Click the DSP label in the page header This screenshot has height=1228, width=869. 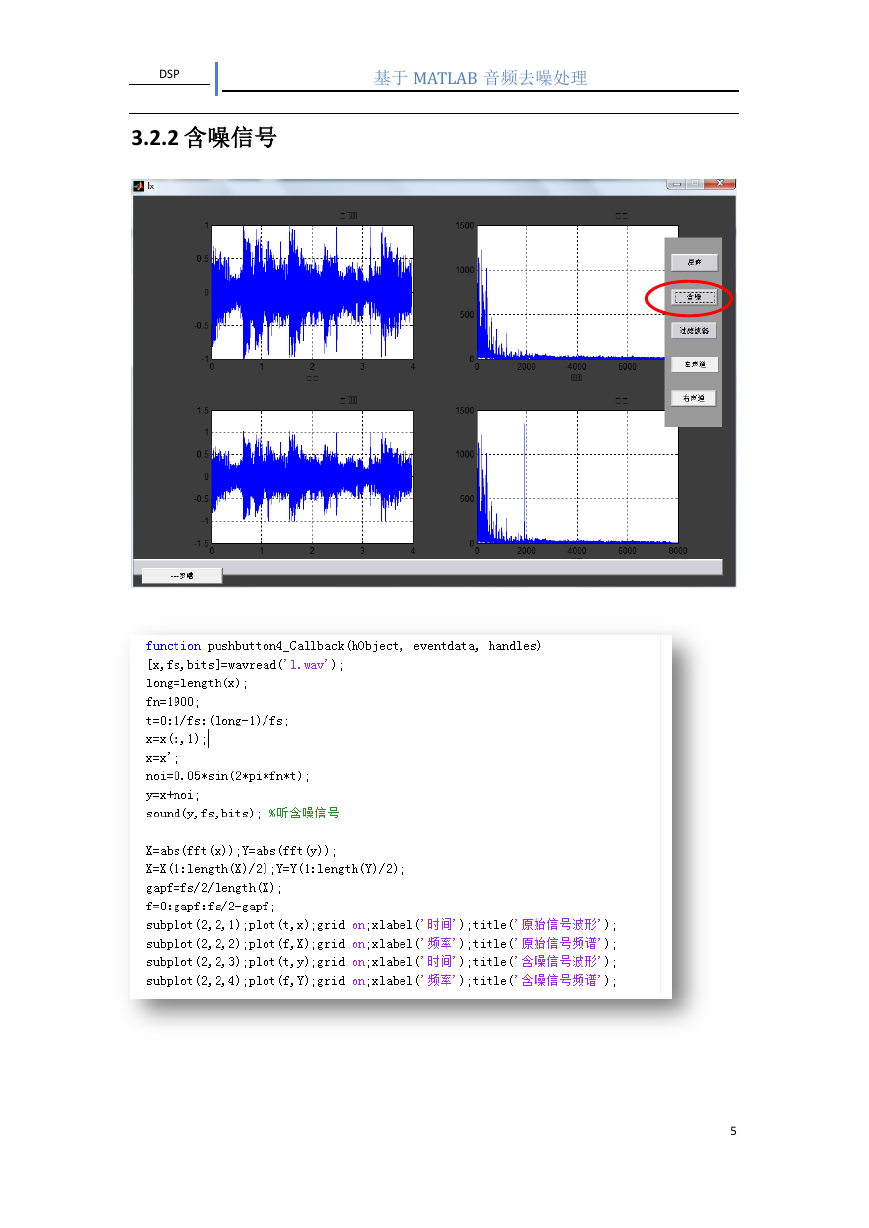[x=169, y=74]
